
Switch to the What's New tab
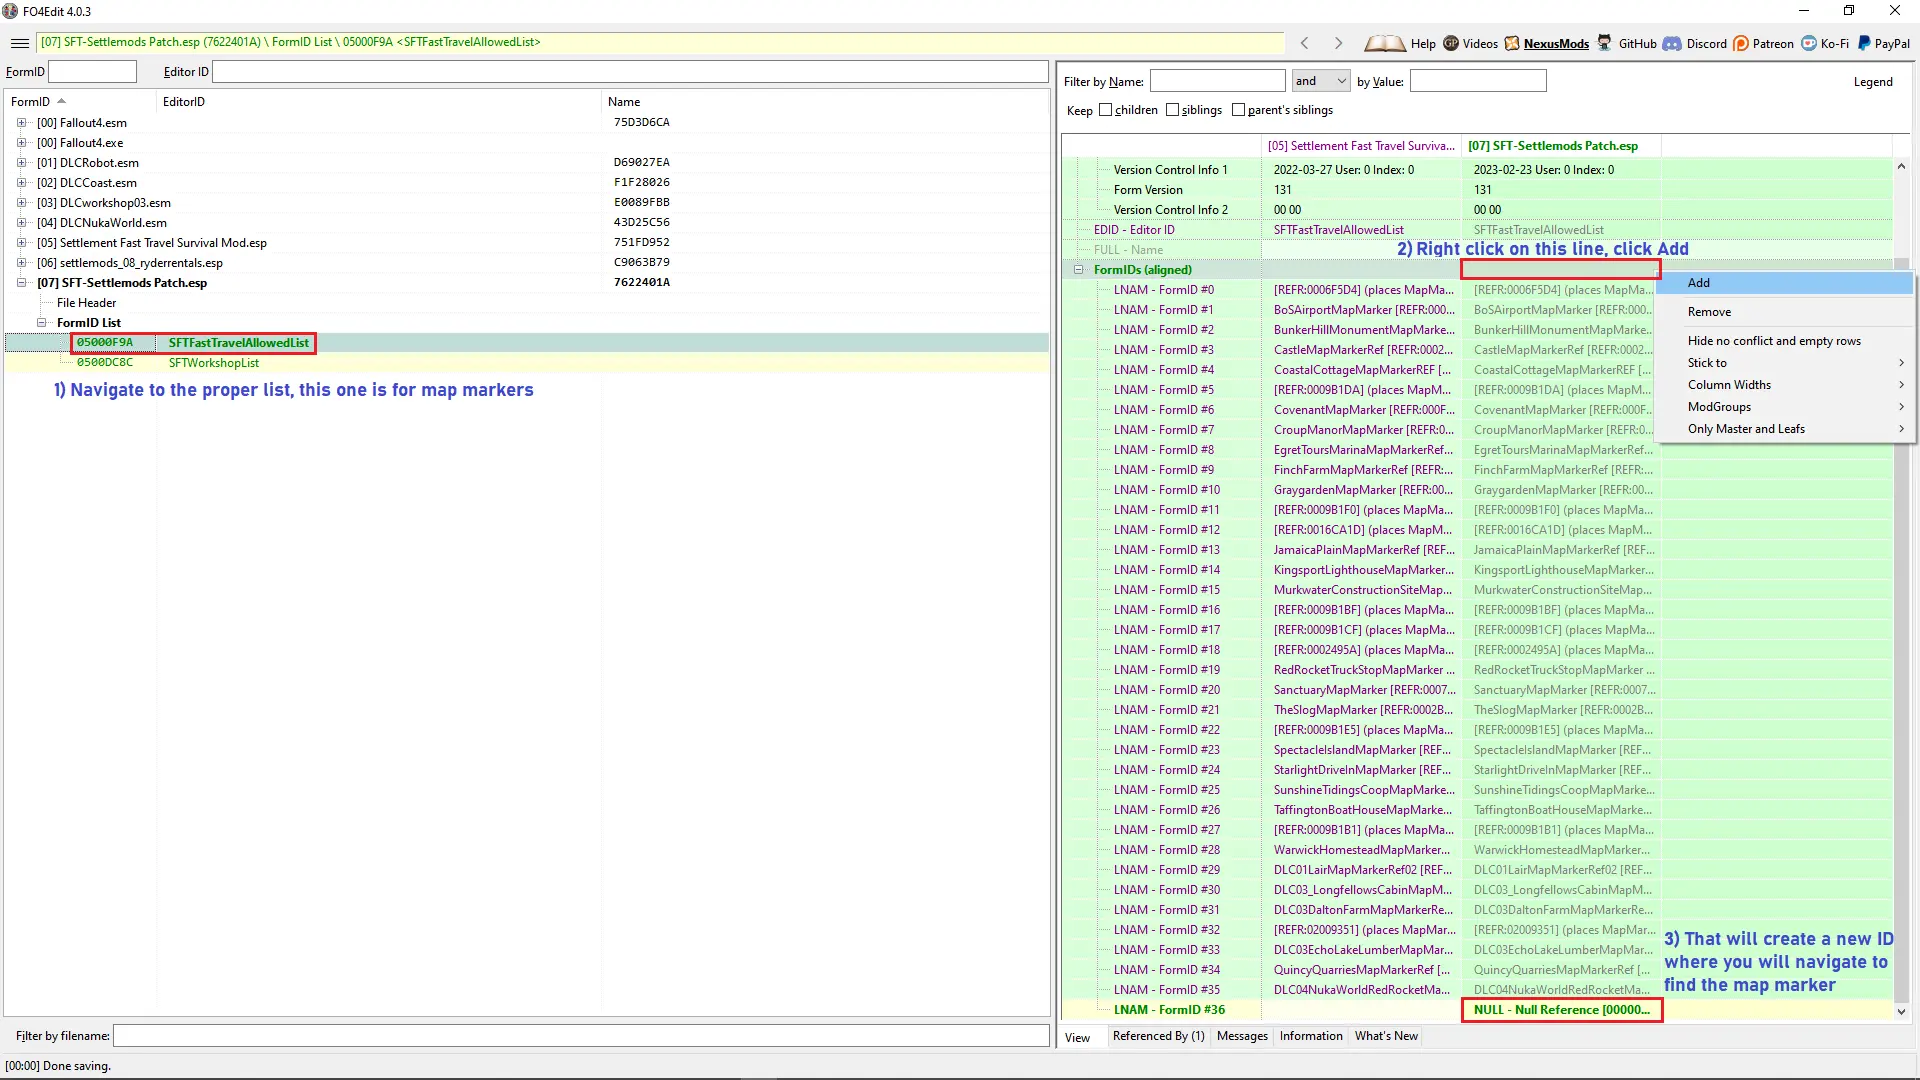[1386, 1036]
